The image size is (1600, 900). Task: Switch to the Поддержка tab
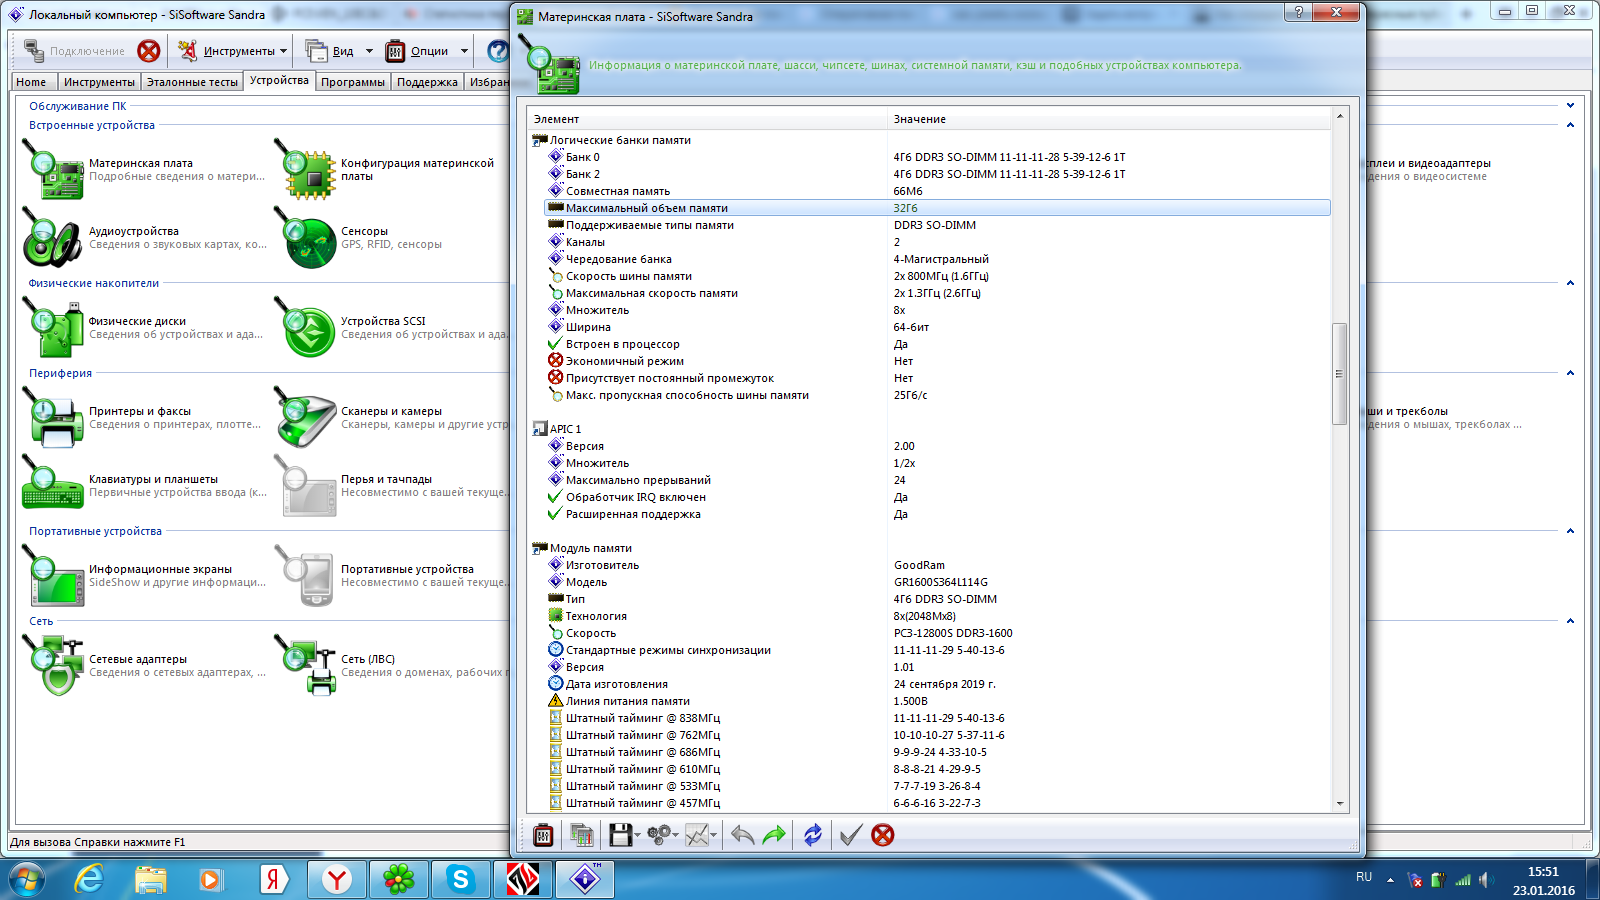[x=427, y=82]
